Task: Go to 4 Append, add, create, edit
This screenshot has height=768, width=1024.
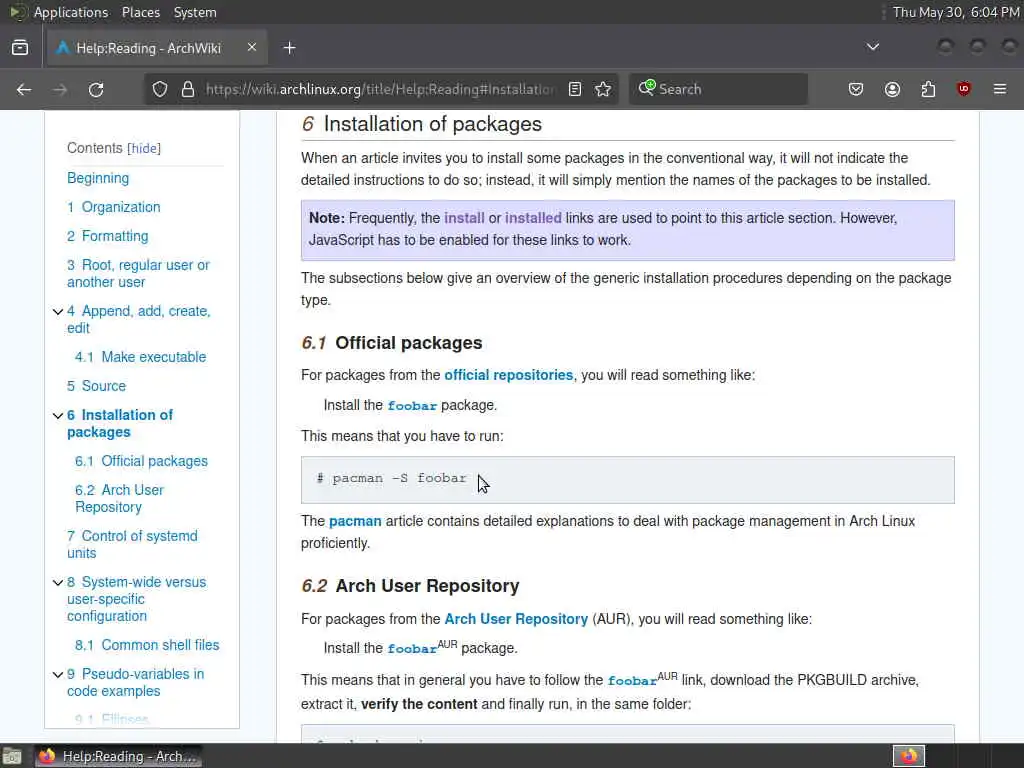Action: pyautogui.click(x=138, y=319)
